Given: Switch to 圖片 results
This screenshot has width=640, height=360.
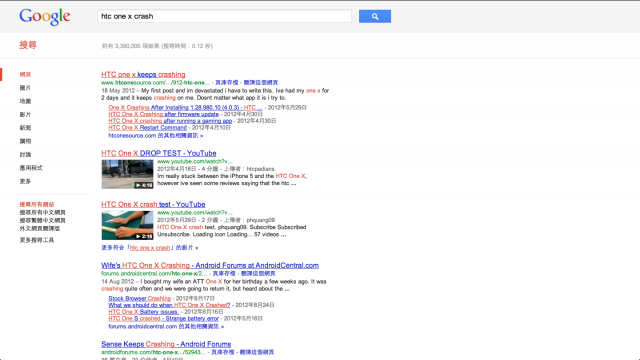Looking at the screenshot, I should (25, 88).
